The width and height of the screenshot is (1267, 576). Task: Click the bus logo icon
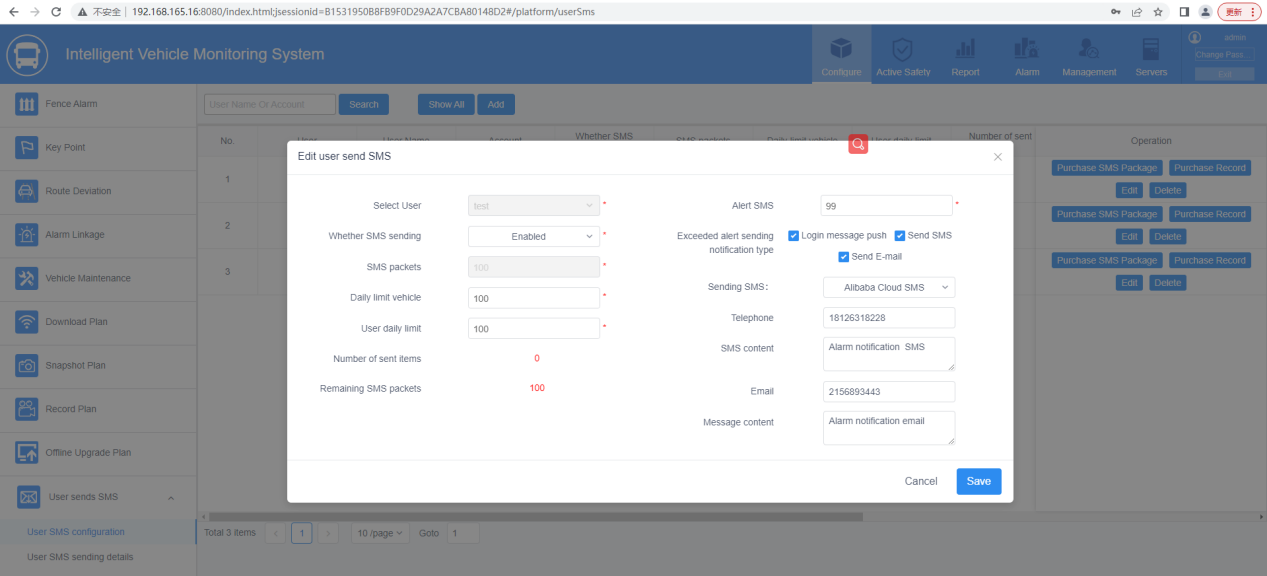(27, 55)
